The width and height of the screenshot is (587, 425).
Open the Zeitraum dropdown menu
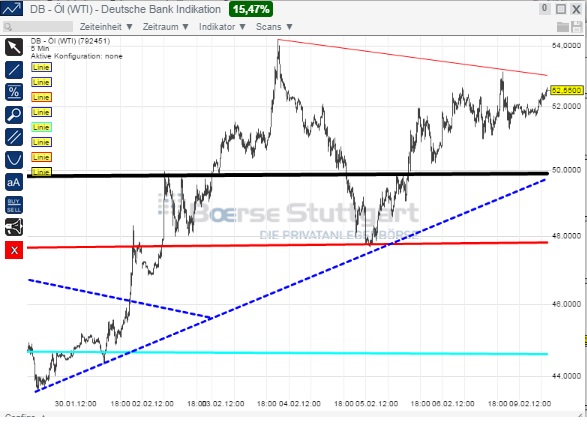point(165,27)
